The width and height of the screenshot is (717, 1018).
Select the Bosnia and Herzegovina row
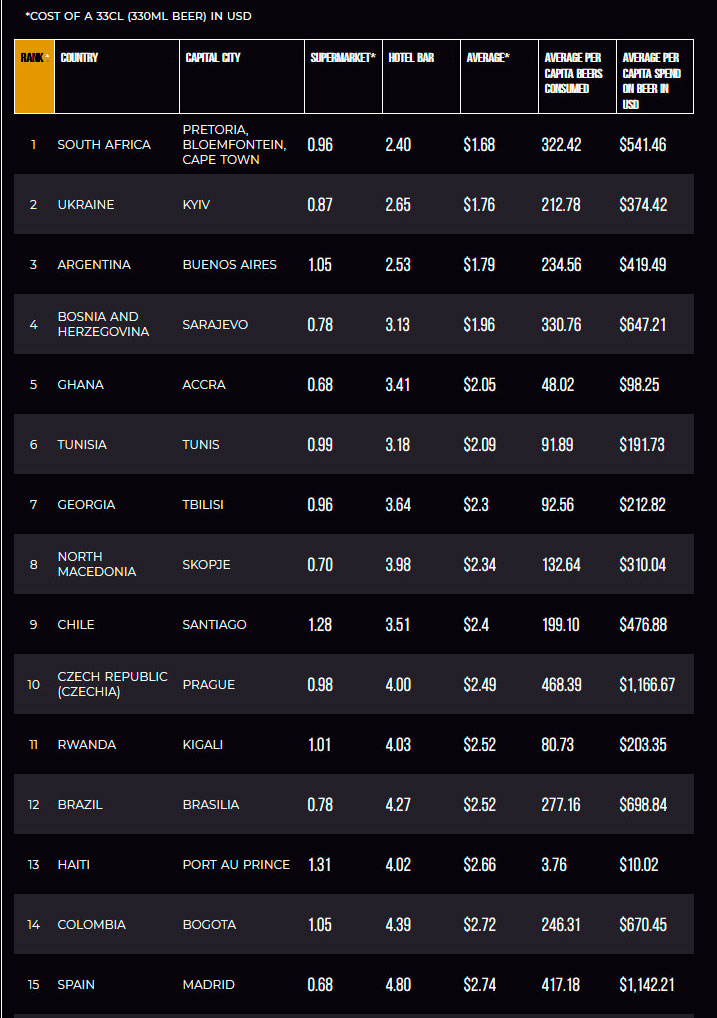coord(354,324)
